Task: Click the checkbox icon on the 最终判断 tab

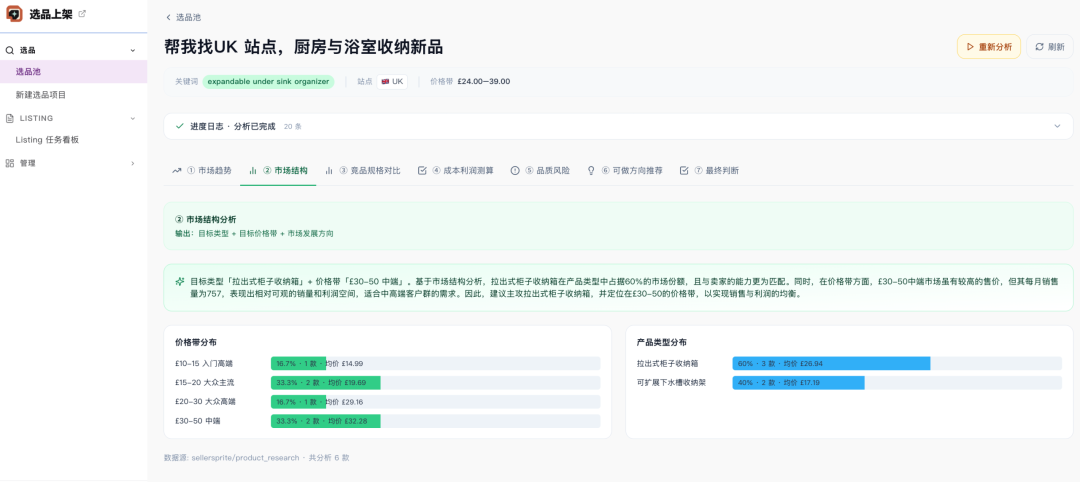Action: tap(684, 170)
